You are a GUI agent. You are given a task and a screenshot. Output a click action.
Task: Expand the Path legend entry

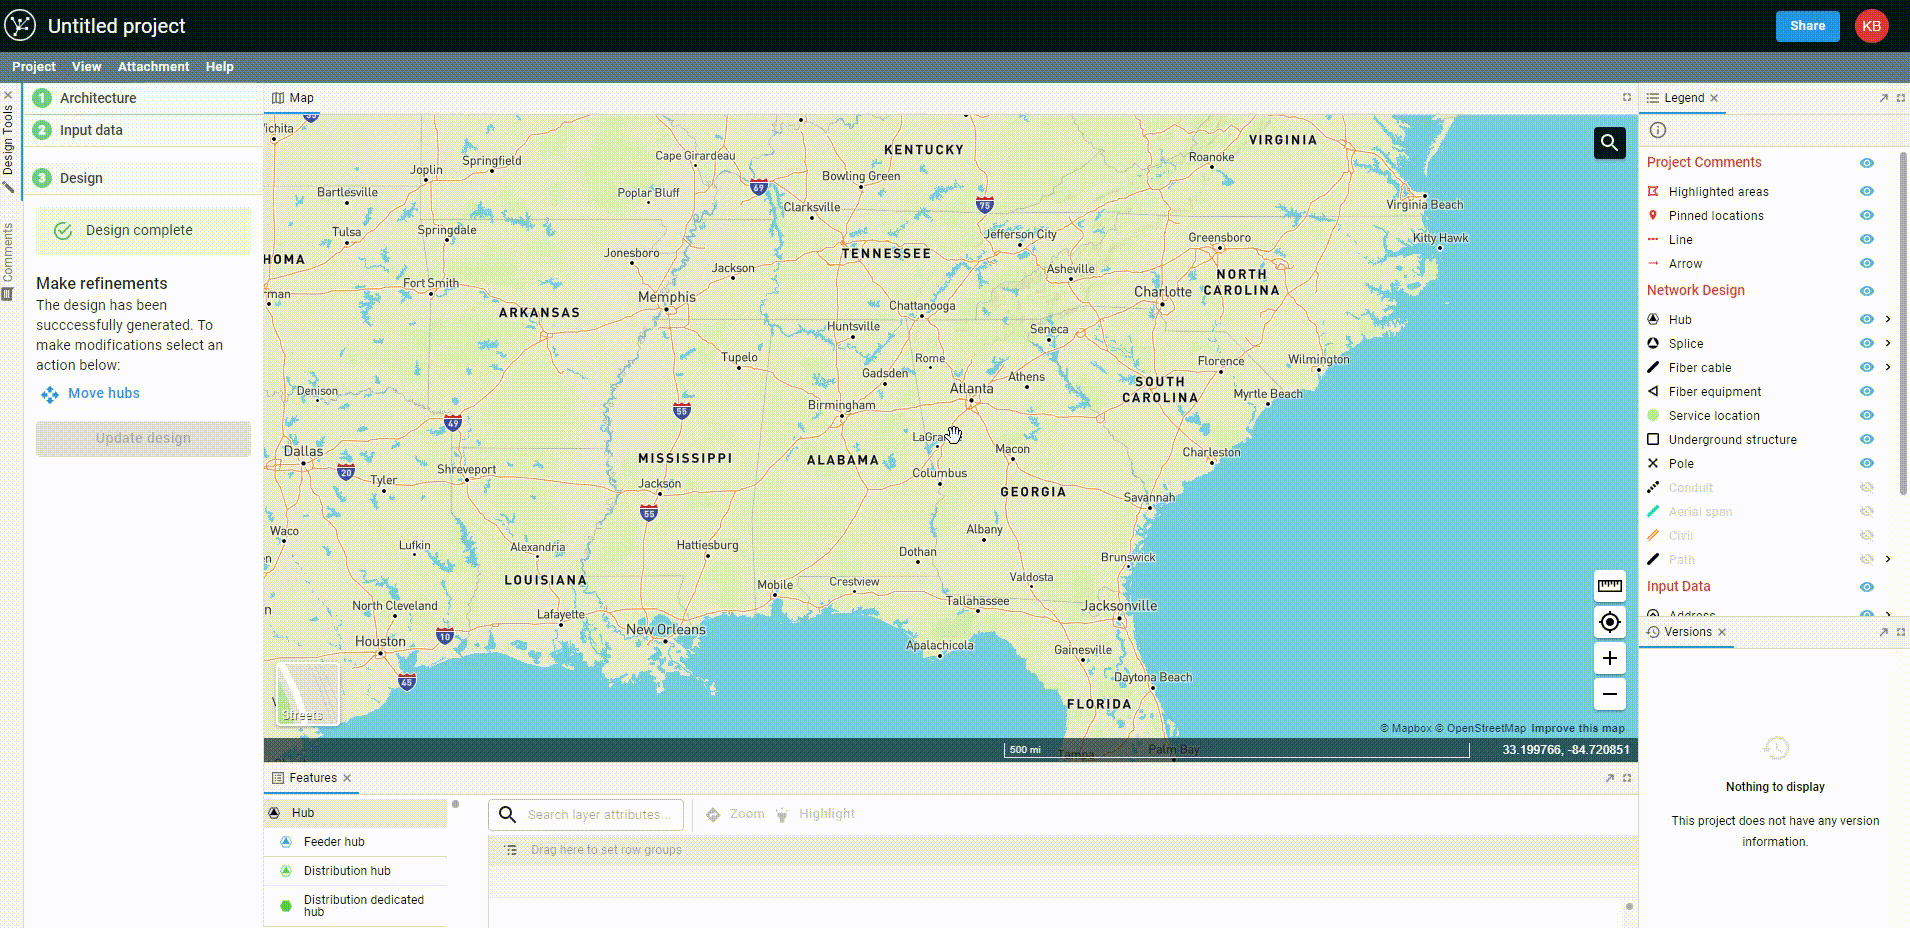[x=1888, y=559]
